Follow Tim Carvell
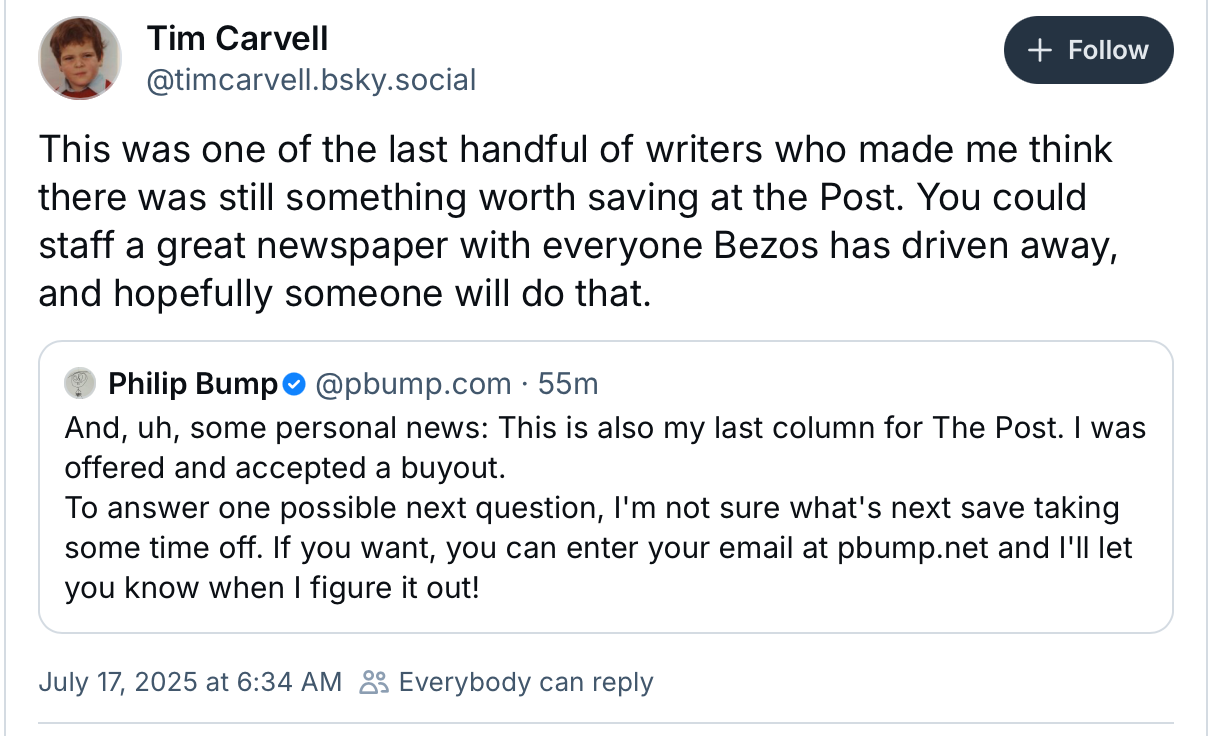This screenshot has width=1218, height=736. click(1088, 50)
